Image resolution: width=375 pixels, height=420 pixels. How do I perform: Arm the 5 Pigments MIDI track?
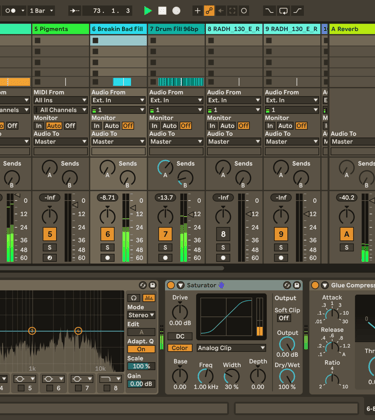(50, 258)
